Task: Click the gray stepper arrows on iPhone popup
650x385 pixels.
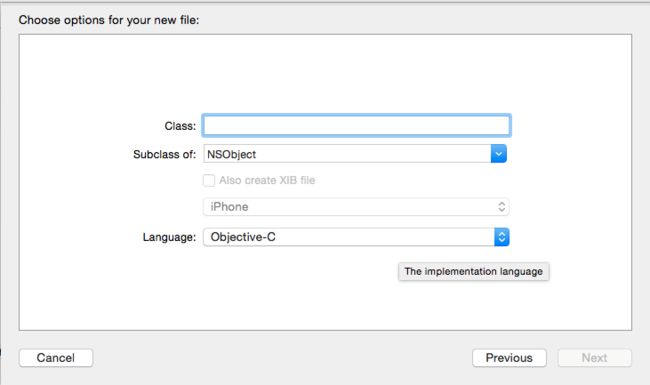Action: click(502, 207)
